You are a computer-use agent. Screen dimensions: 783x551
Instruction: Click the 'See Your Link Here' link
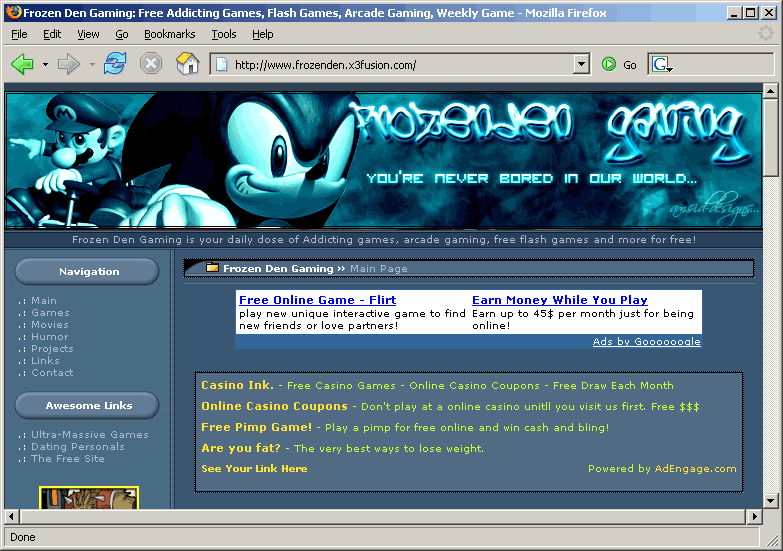[x=254, y=469]
